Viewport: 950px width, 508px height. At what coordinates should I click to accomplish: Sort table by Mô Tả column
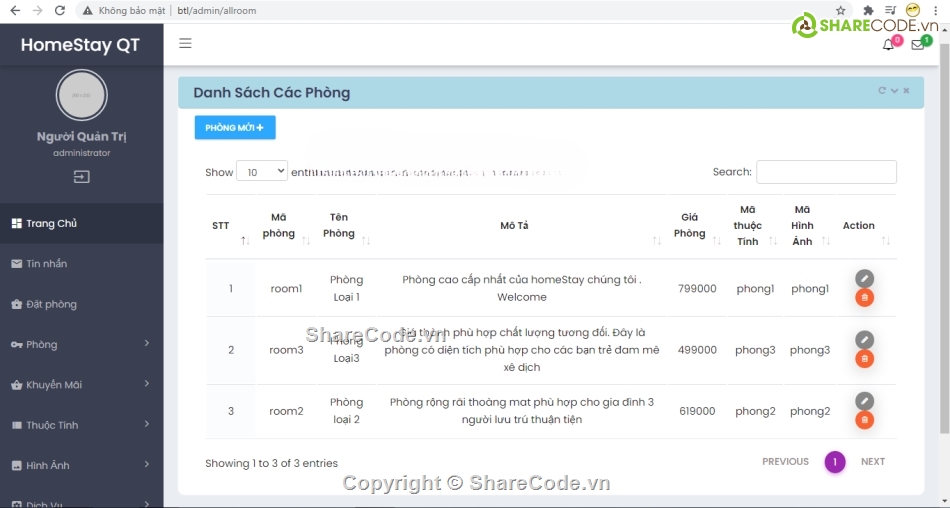(x=522, y=226)
